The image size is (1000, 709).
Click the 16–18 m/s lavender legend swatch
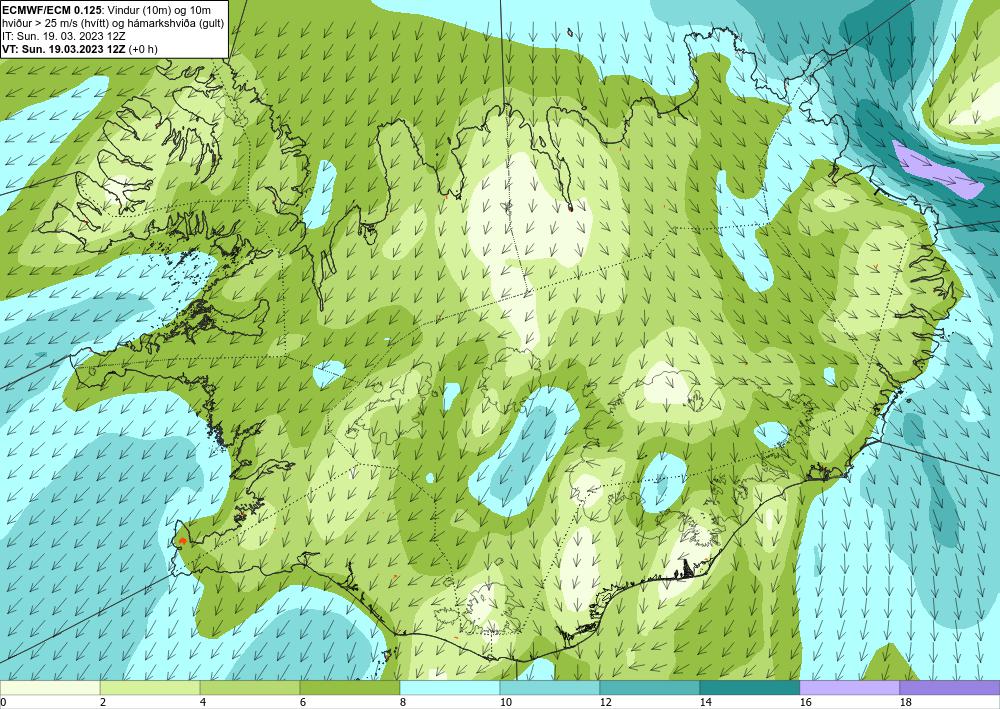tap(849, 688)
